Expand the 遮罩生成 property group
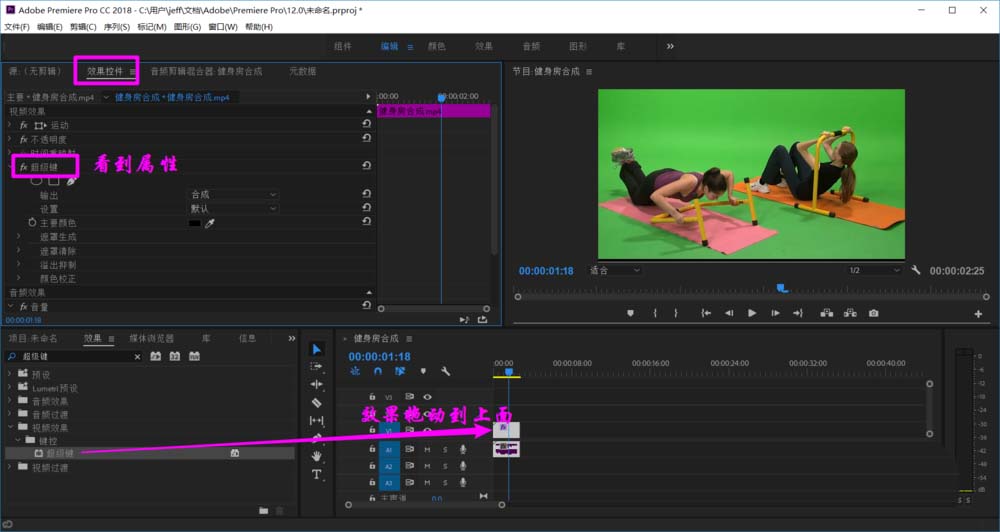 (18, 237)
